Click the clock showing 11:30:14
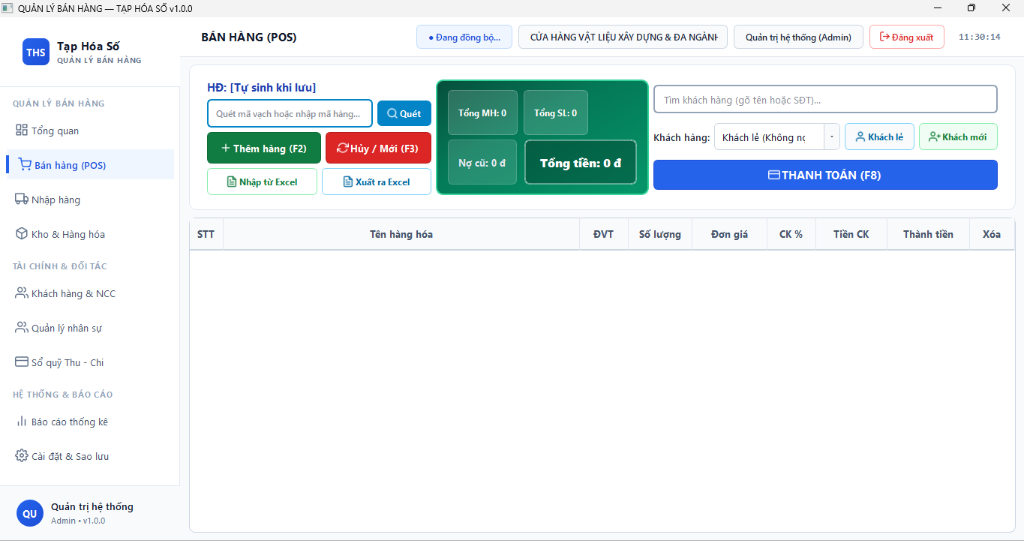This screenshot has width=1024, height=541. click(x=979, y=37)
